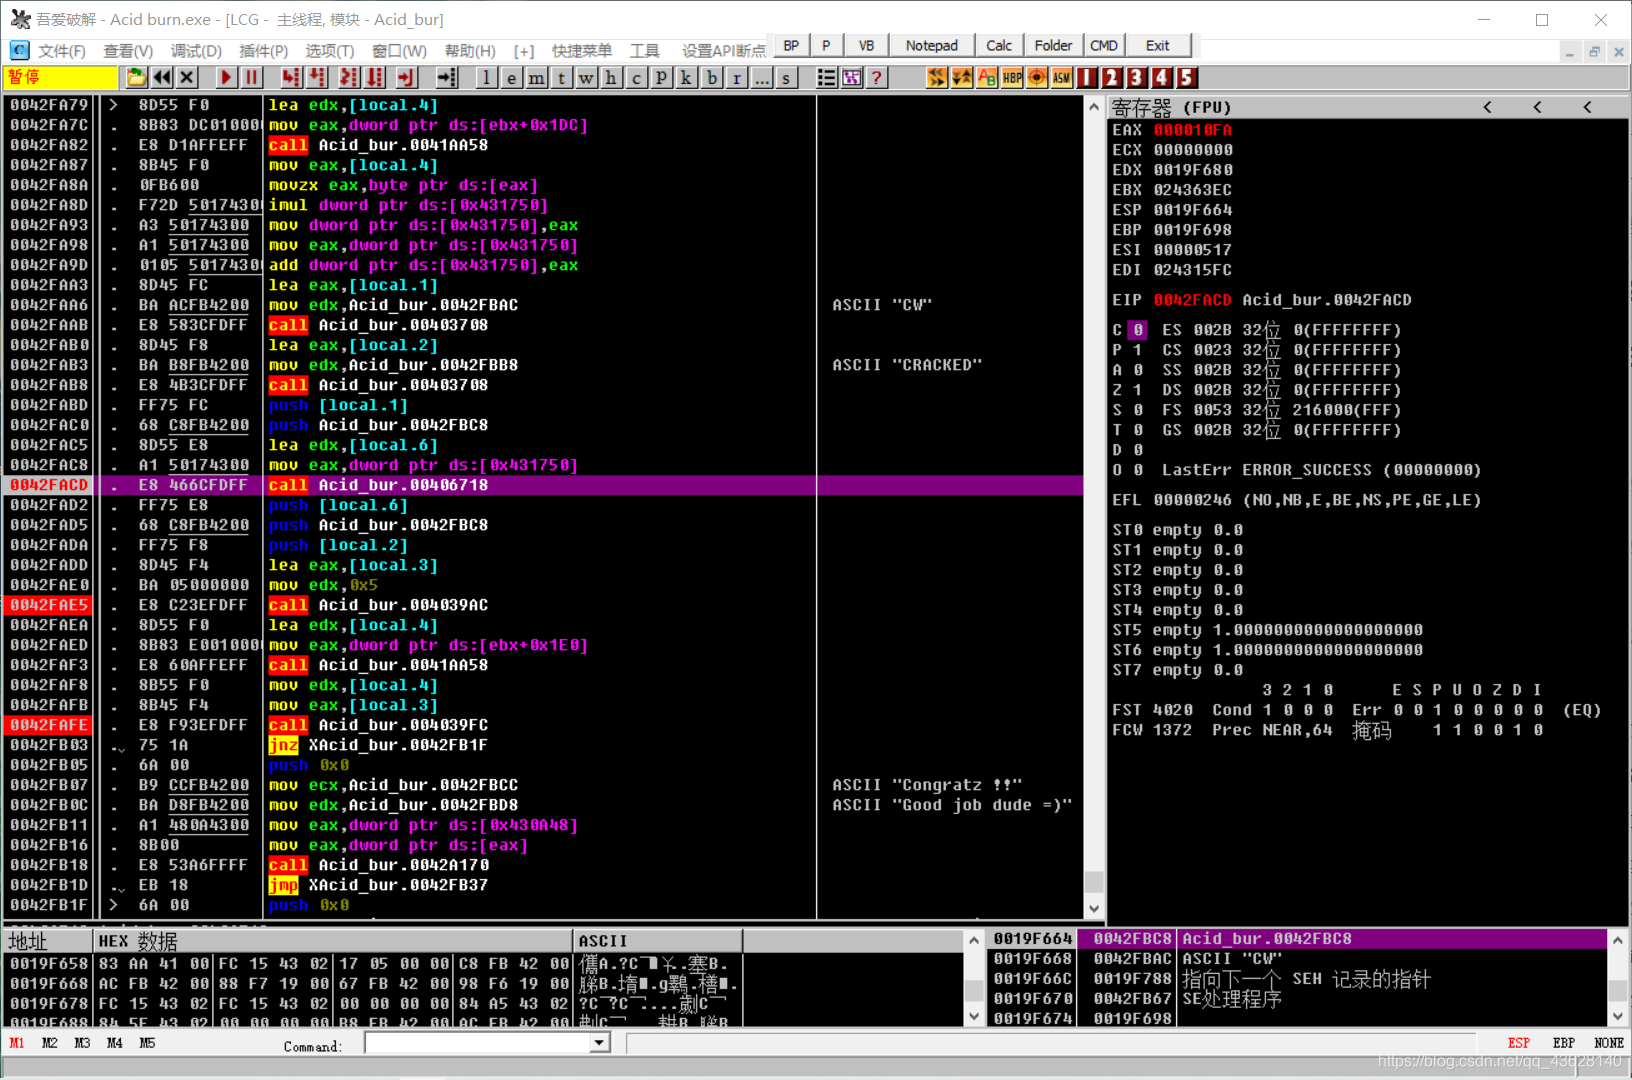The width and height of the screenshot is (1632, 1080).
Task: Click the appearance grid icon
Action: (852, 77)
